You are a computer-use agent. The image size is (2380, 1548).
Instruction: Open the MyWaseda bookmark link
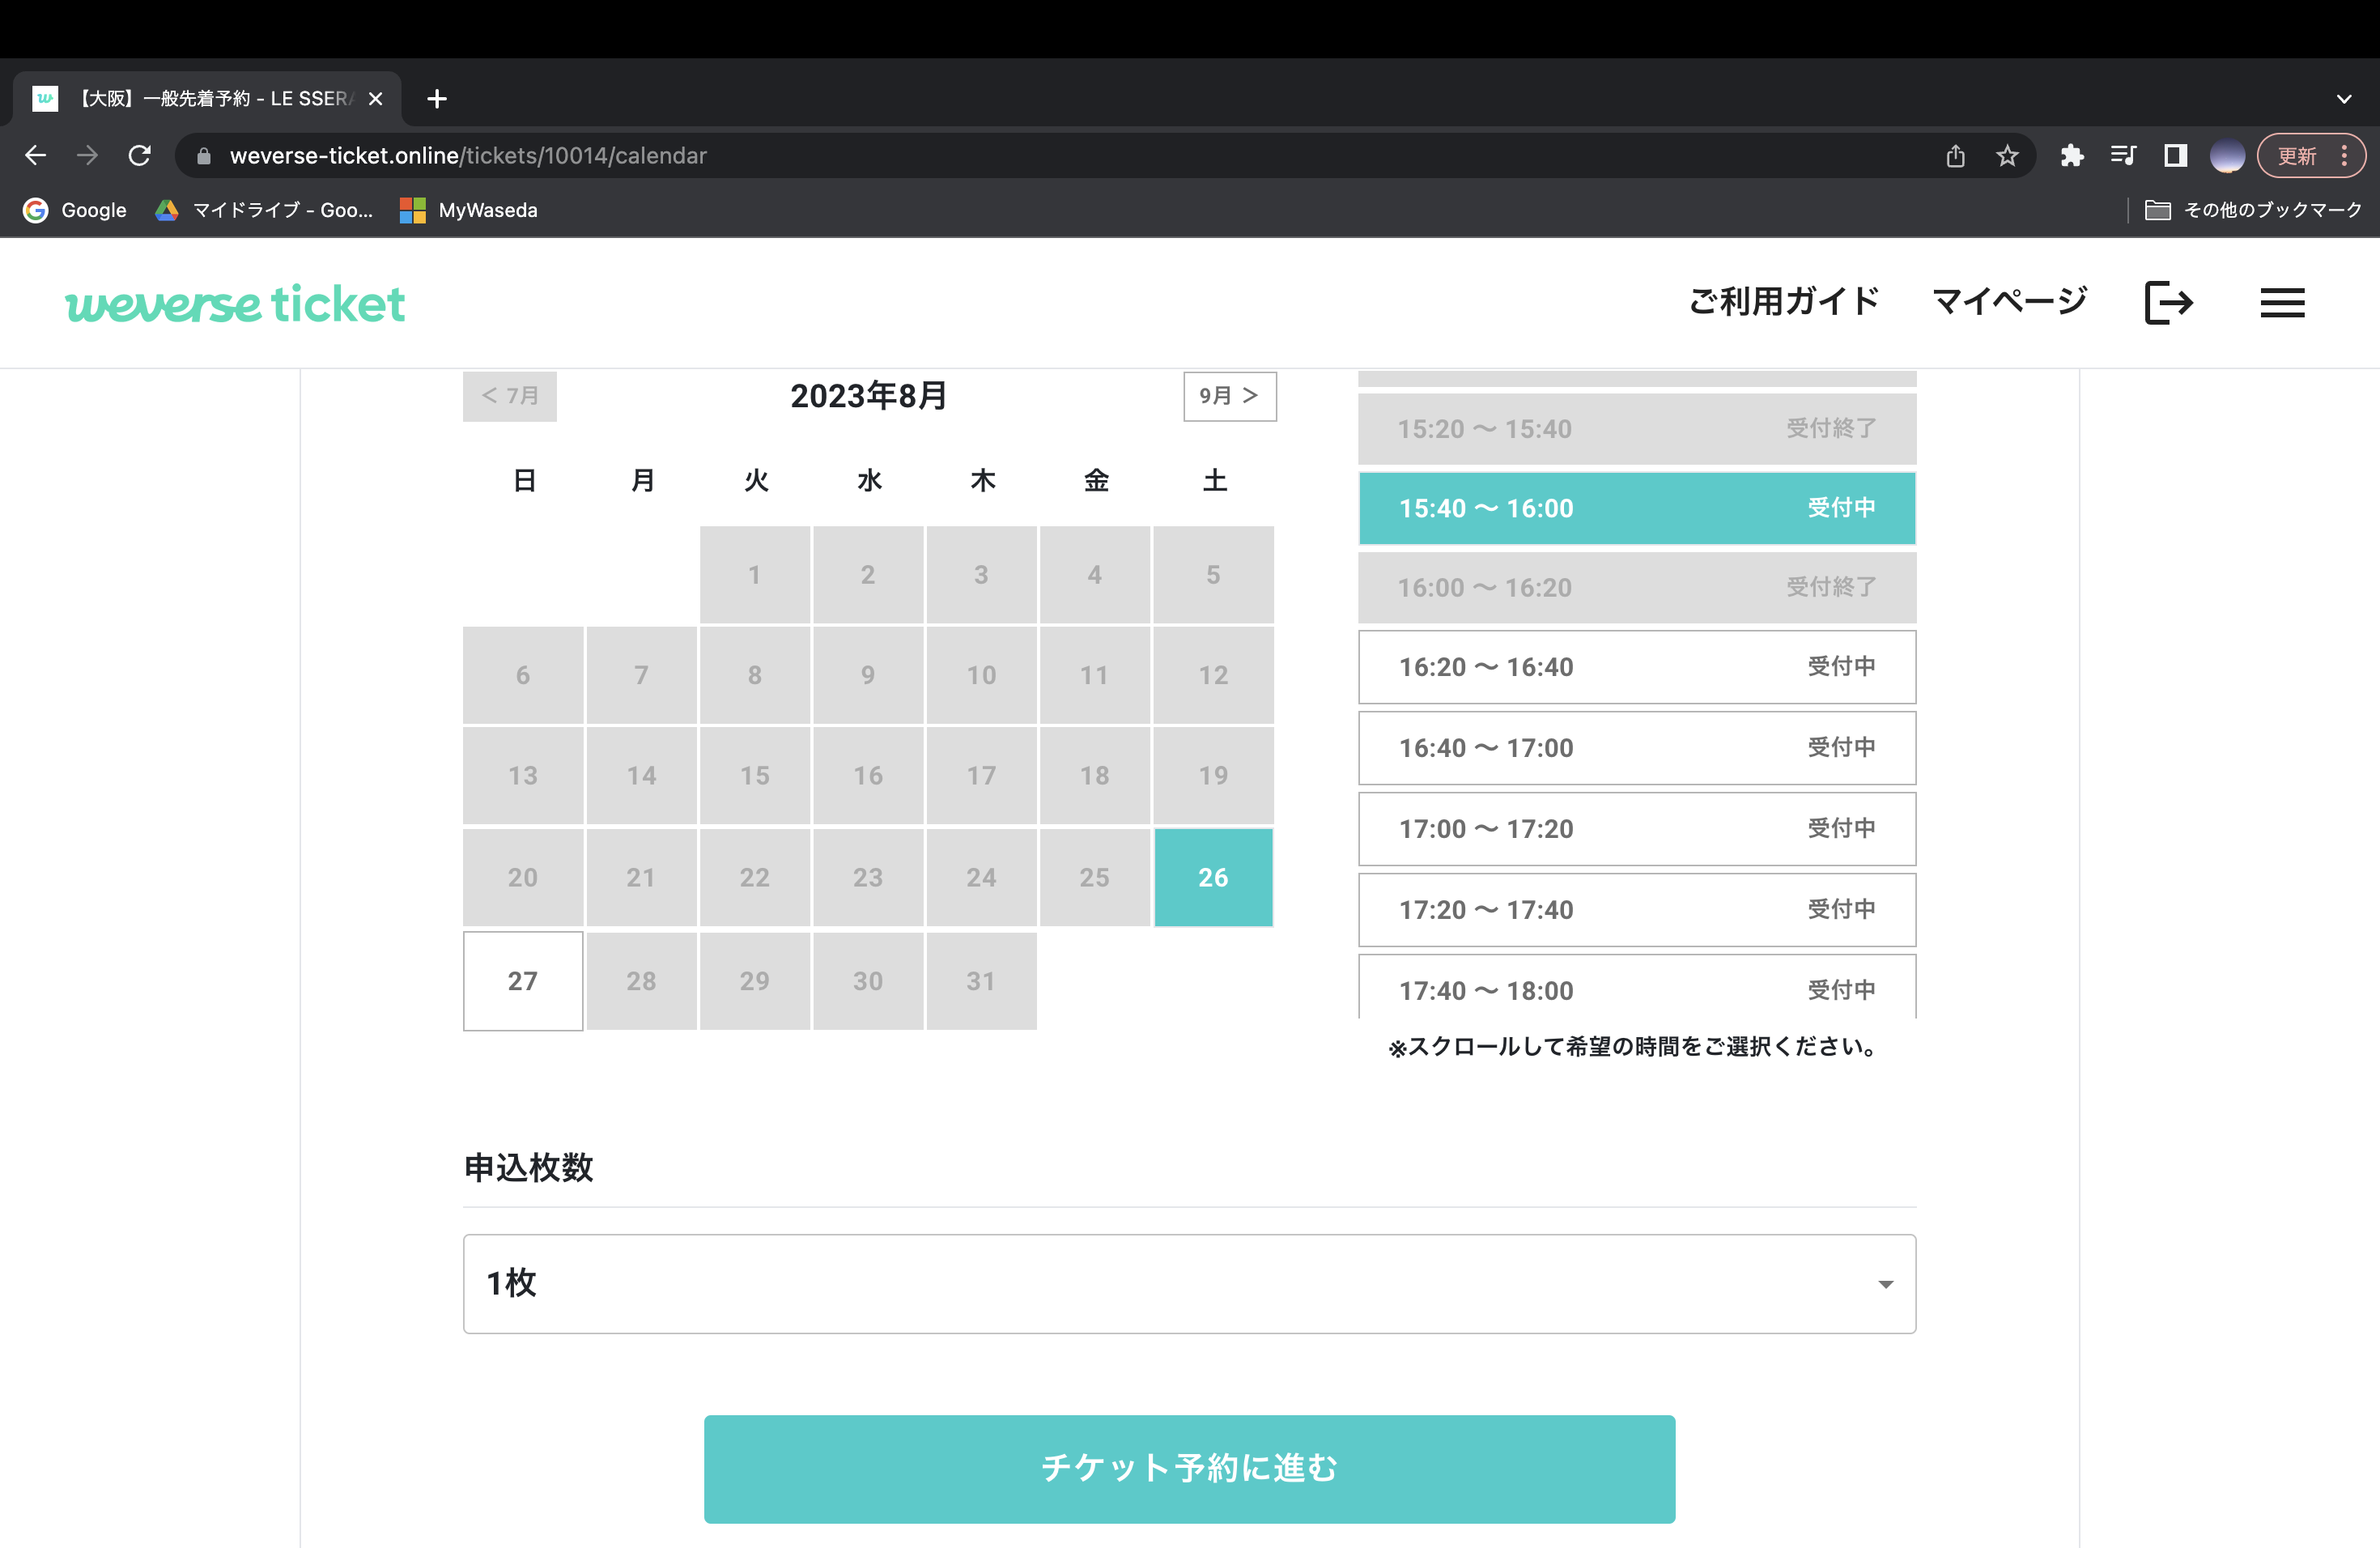pos(469,210)
